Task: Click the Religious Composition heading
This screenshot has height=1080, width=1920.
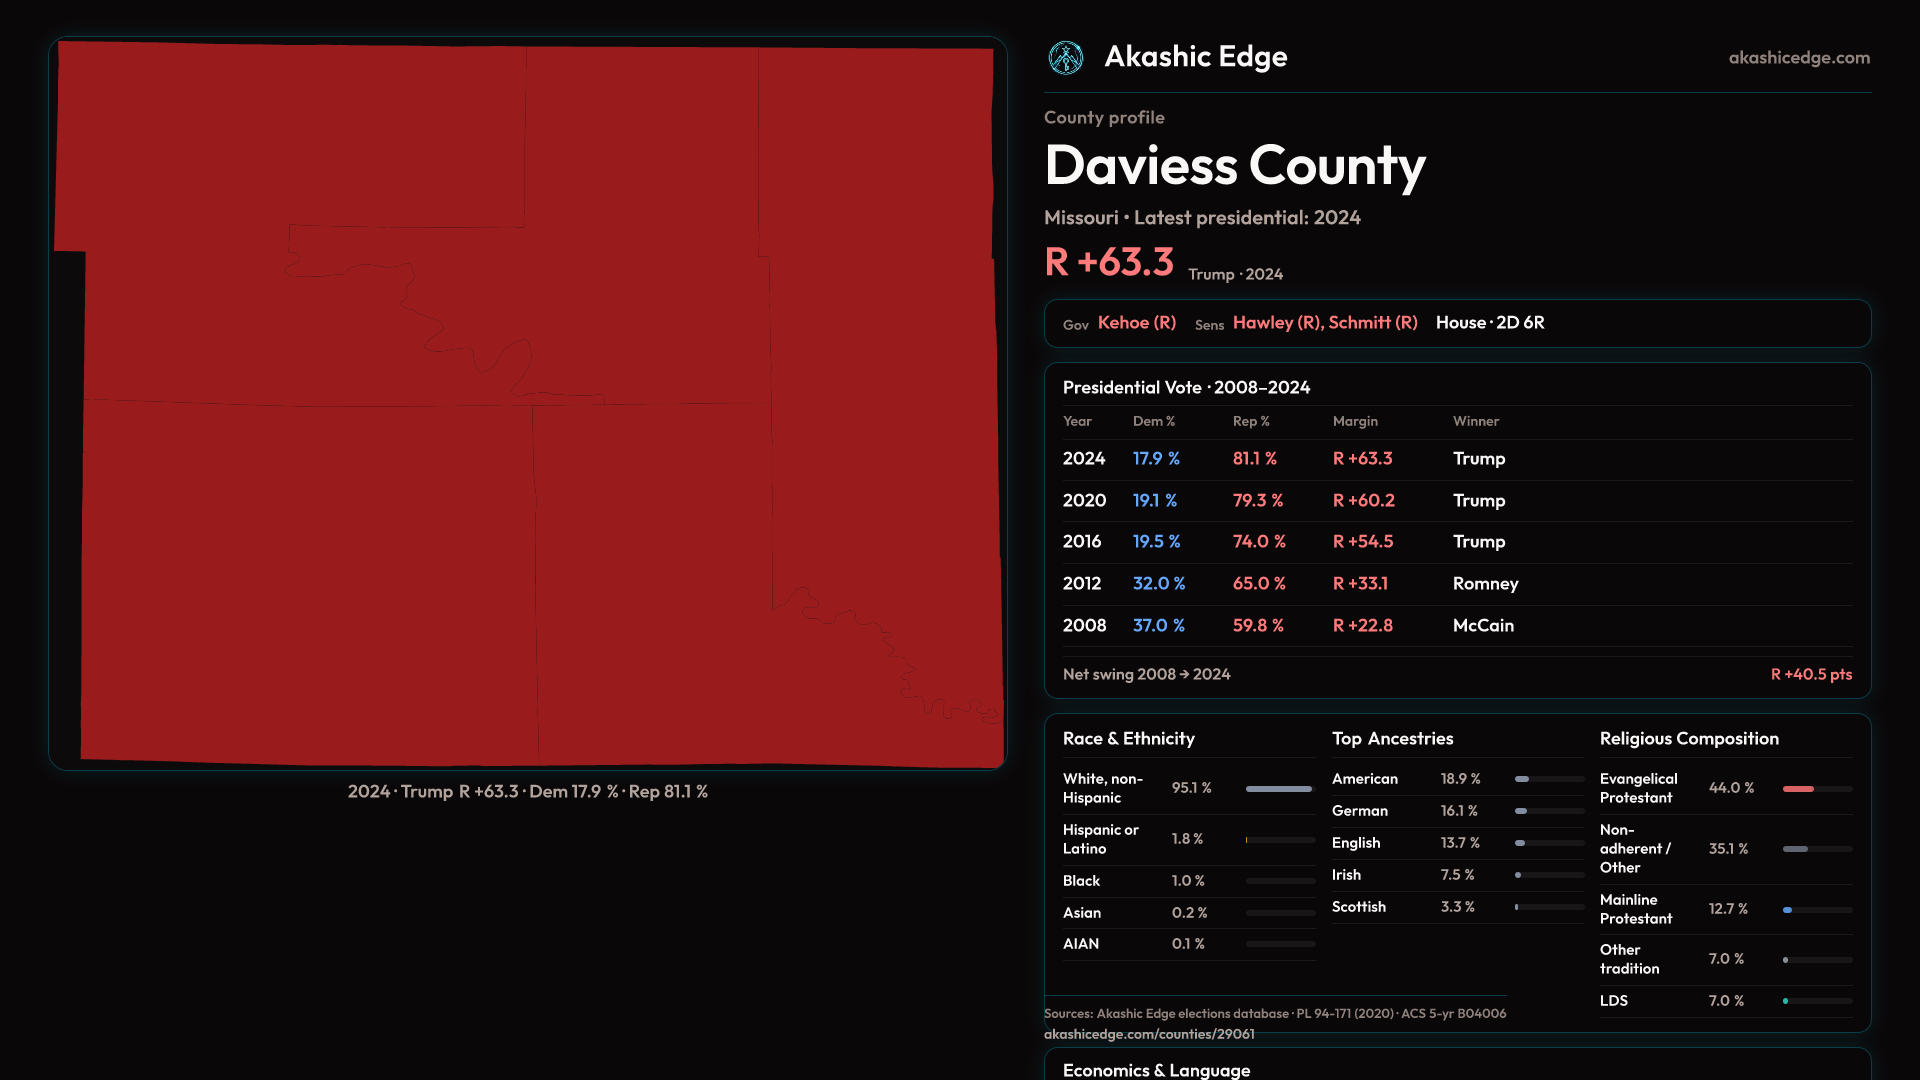Action: (x=1688, y=739)
